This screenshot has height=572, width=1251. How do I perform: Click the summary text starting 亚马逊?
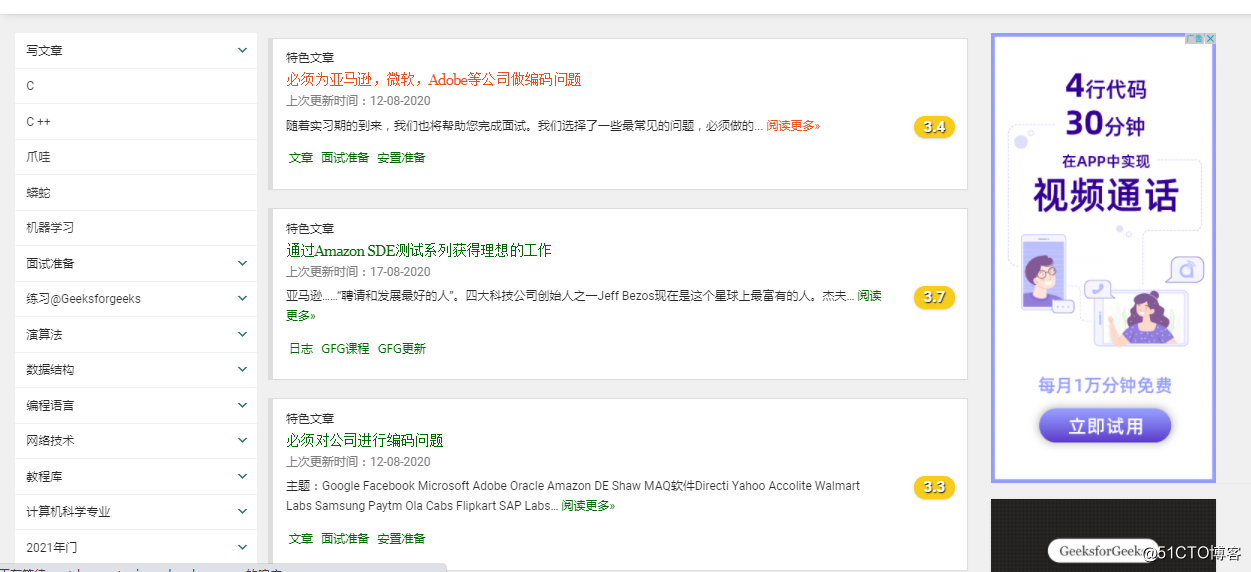[570, 296]
